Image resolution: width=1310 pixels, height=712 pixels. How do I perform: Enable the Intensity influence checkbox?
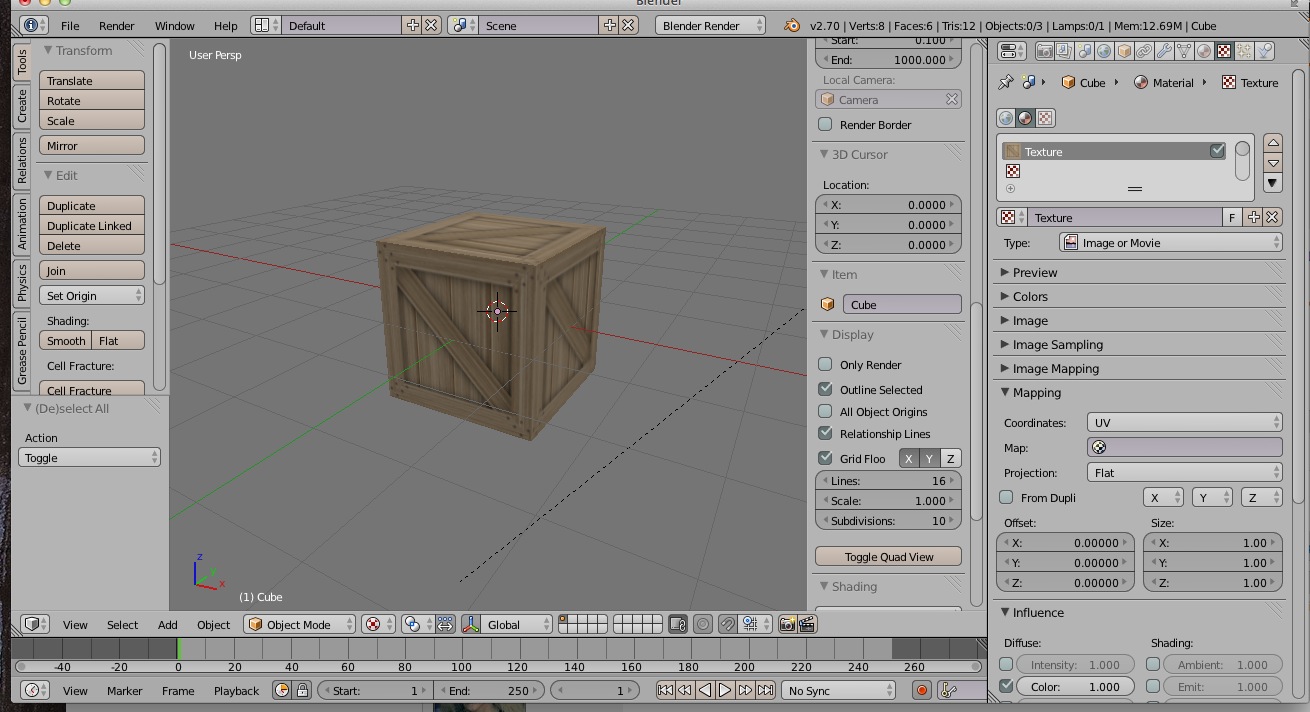click(1006, 664)
